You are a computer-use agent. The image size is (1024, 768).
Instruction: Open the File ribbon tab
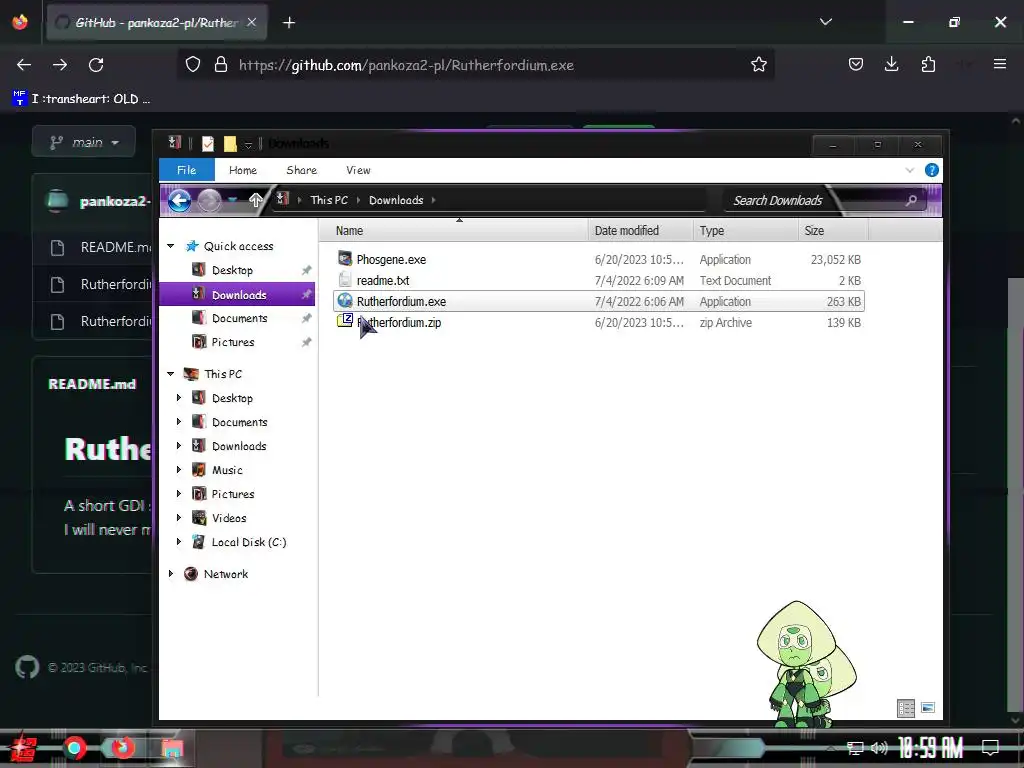point(187,170)
